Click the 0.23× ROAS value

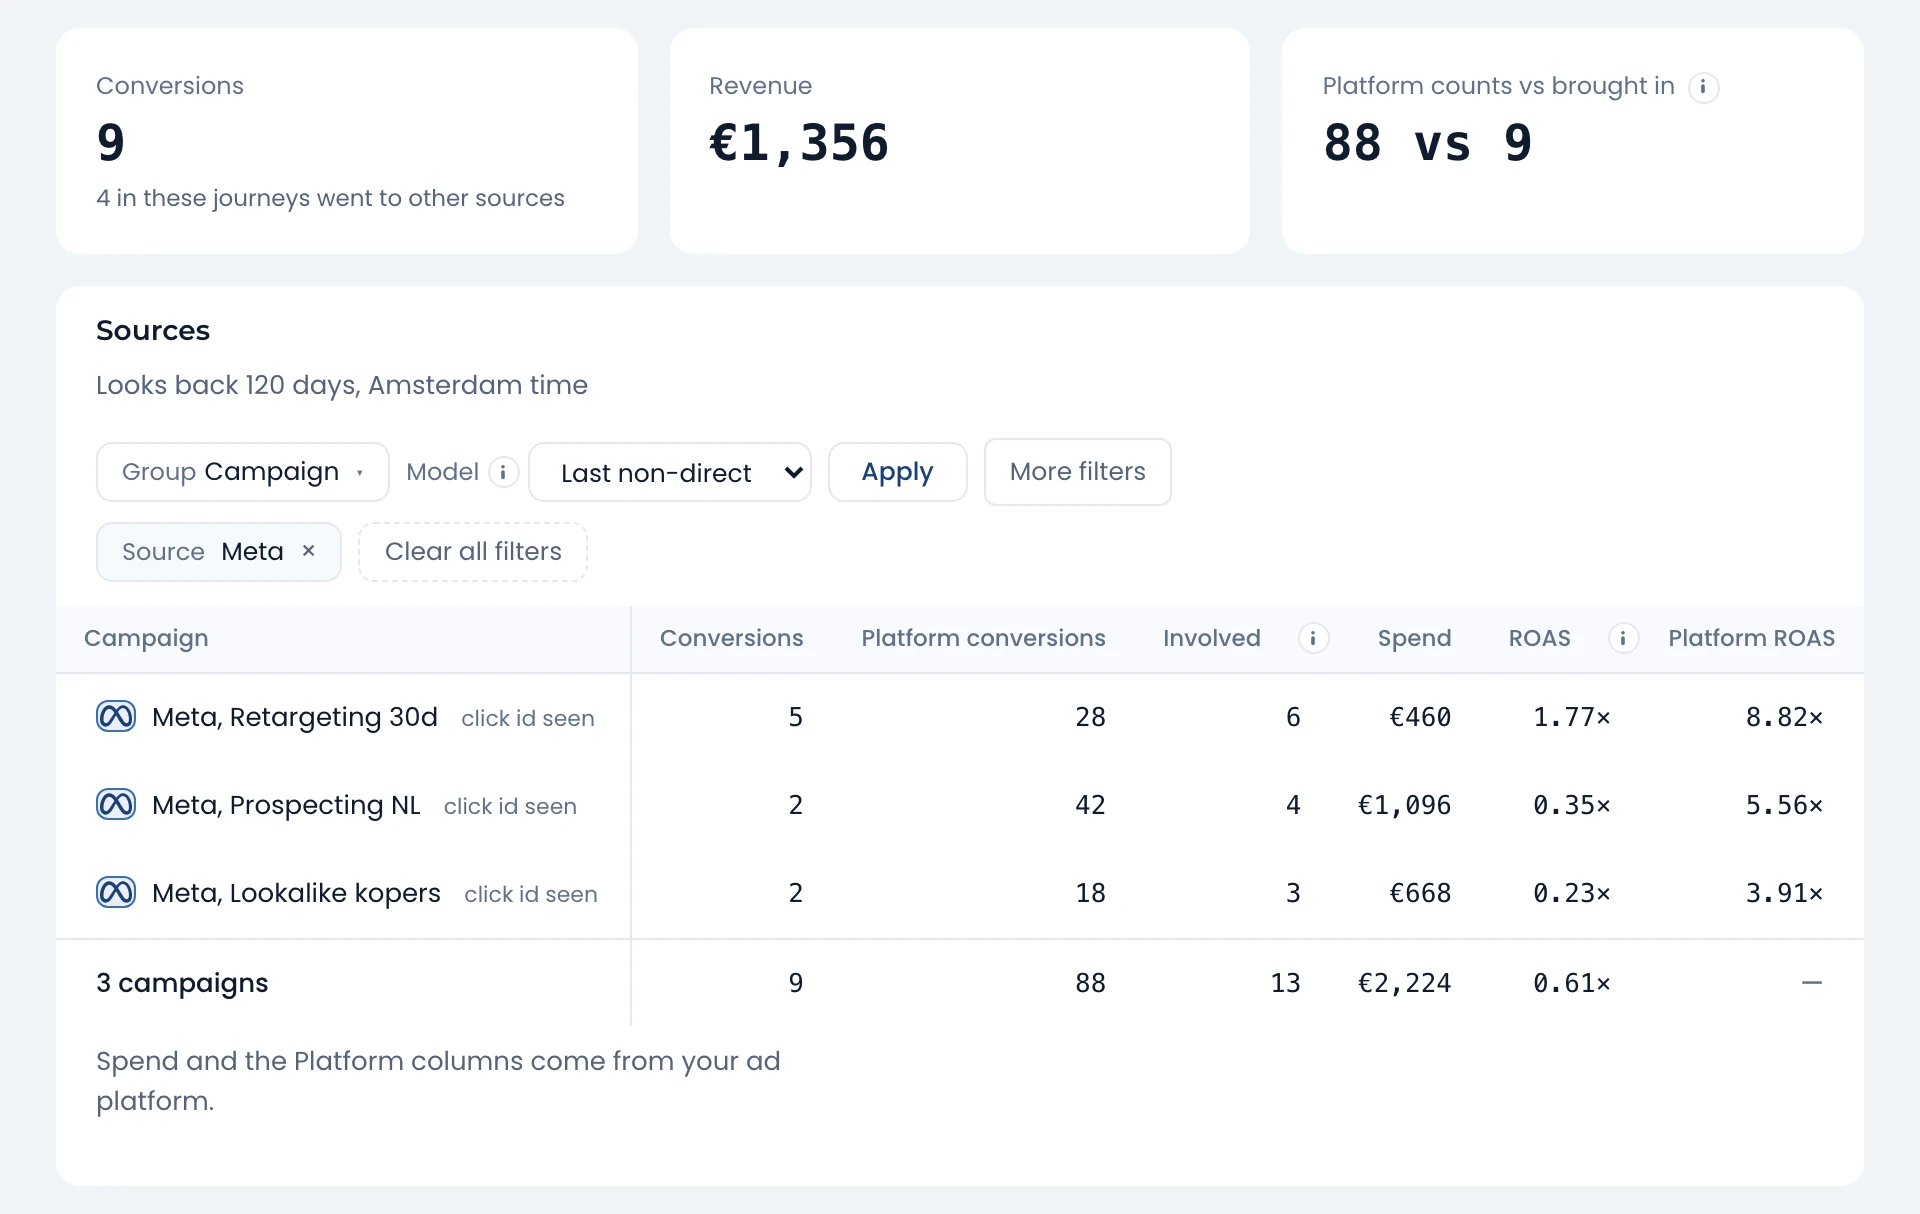1572,893
